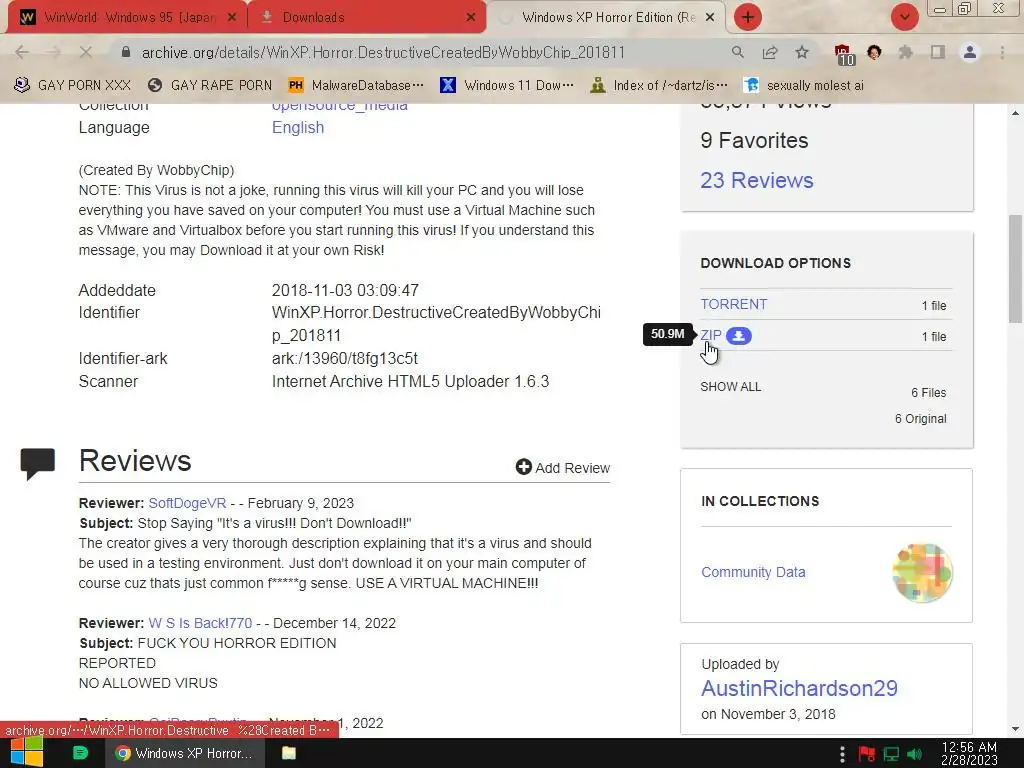This screenshot has height=768, width=1024.
Task: Open the Chrome three-dot menu
Action: pos(1002,52)
